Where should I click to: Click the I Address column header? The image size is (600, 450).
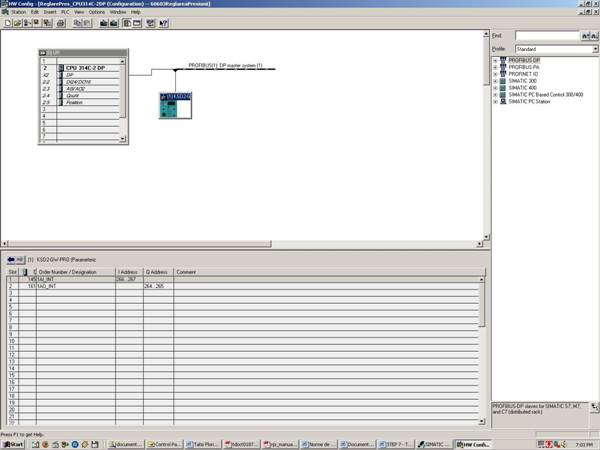[x=129, y=272]
